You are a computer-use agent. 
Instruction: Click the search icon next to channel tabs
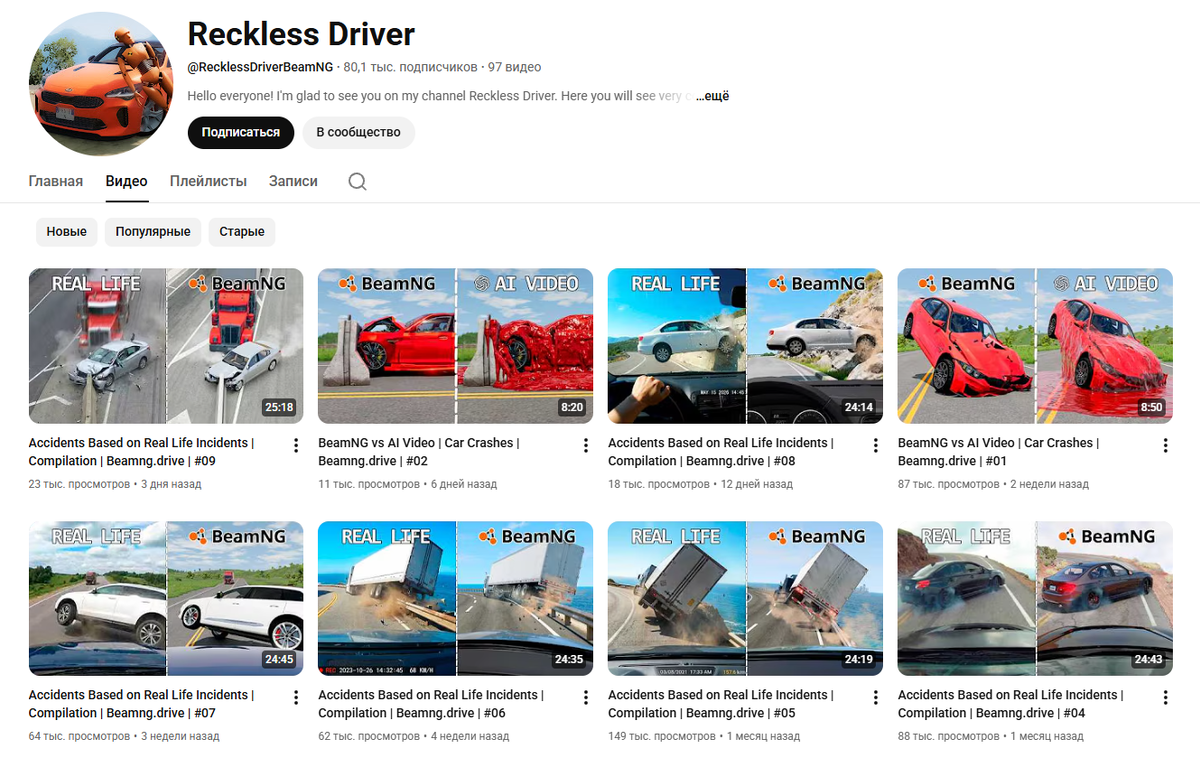[x=357, y=181]
